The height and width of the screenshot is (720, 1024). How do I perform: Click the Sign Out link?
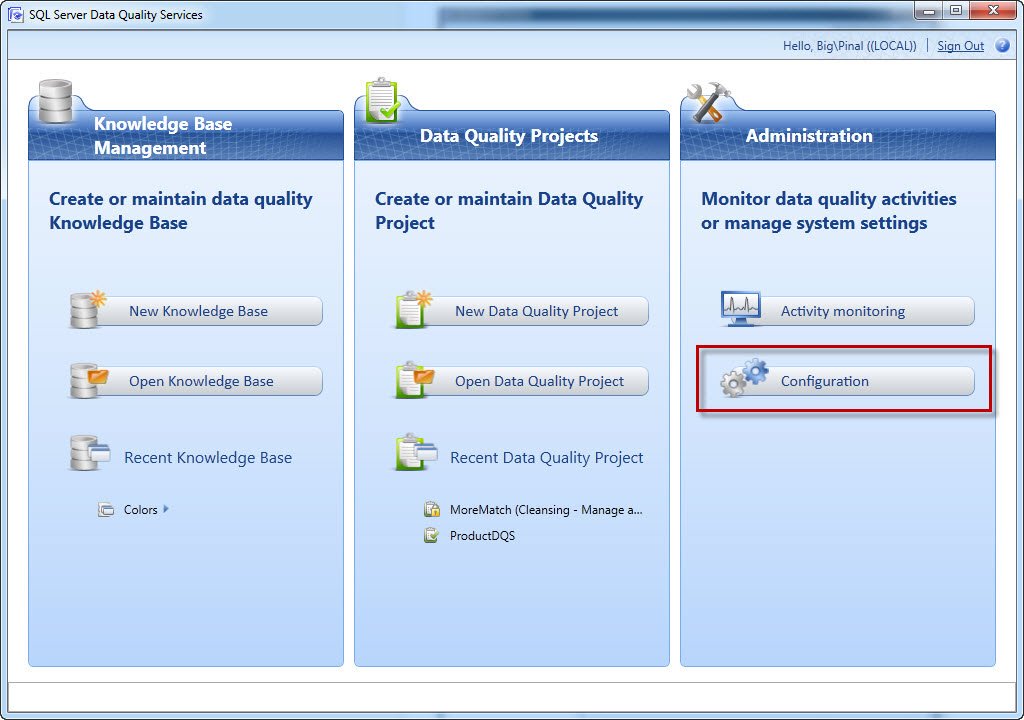[960, 46]
